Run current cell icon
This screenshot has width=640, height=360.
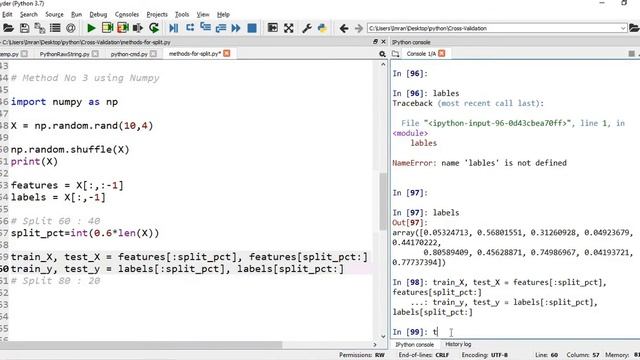click(107, 28)
